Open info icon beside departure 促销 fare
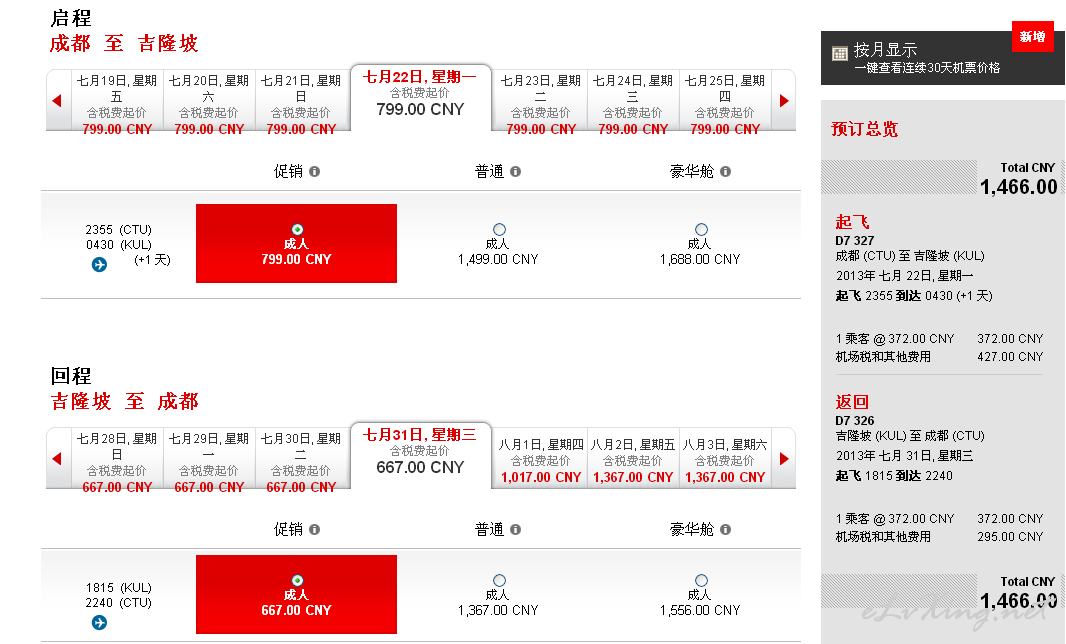This screenshot has width=1066, height=644. click(x=314, y=171)
